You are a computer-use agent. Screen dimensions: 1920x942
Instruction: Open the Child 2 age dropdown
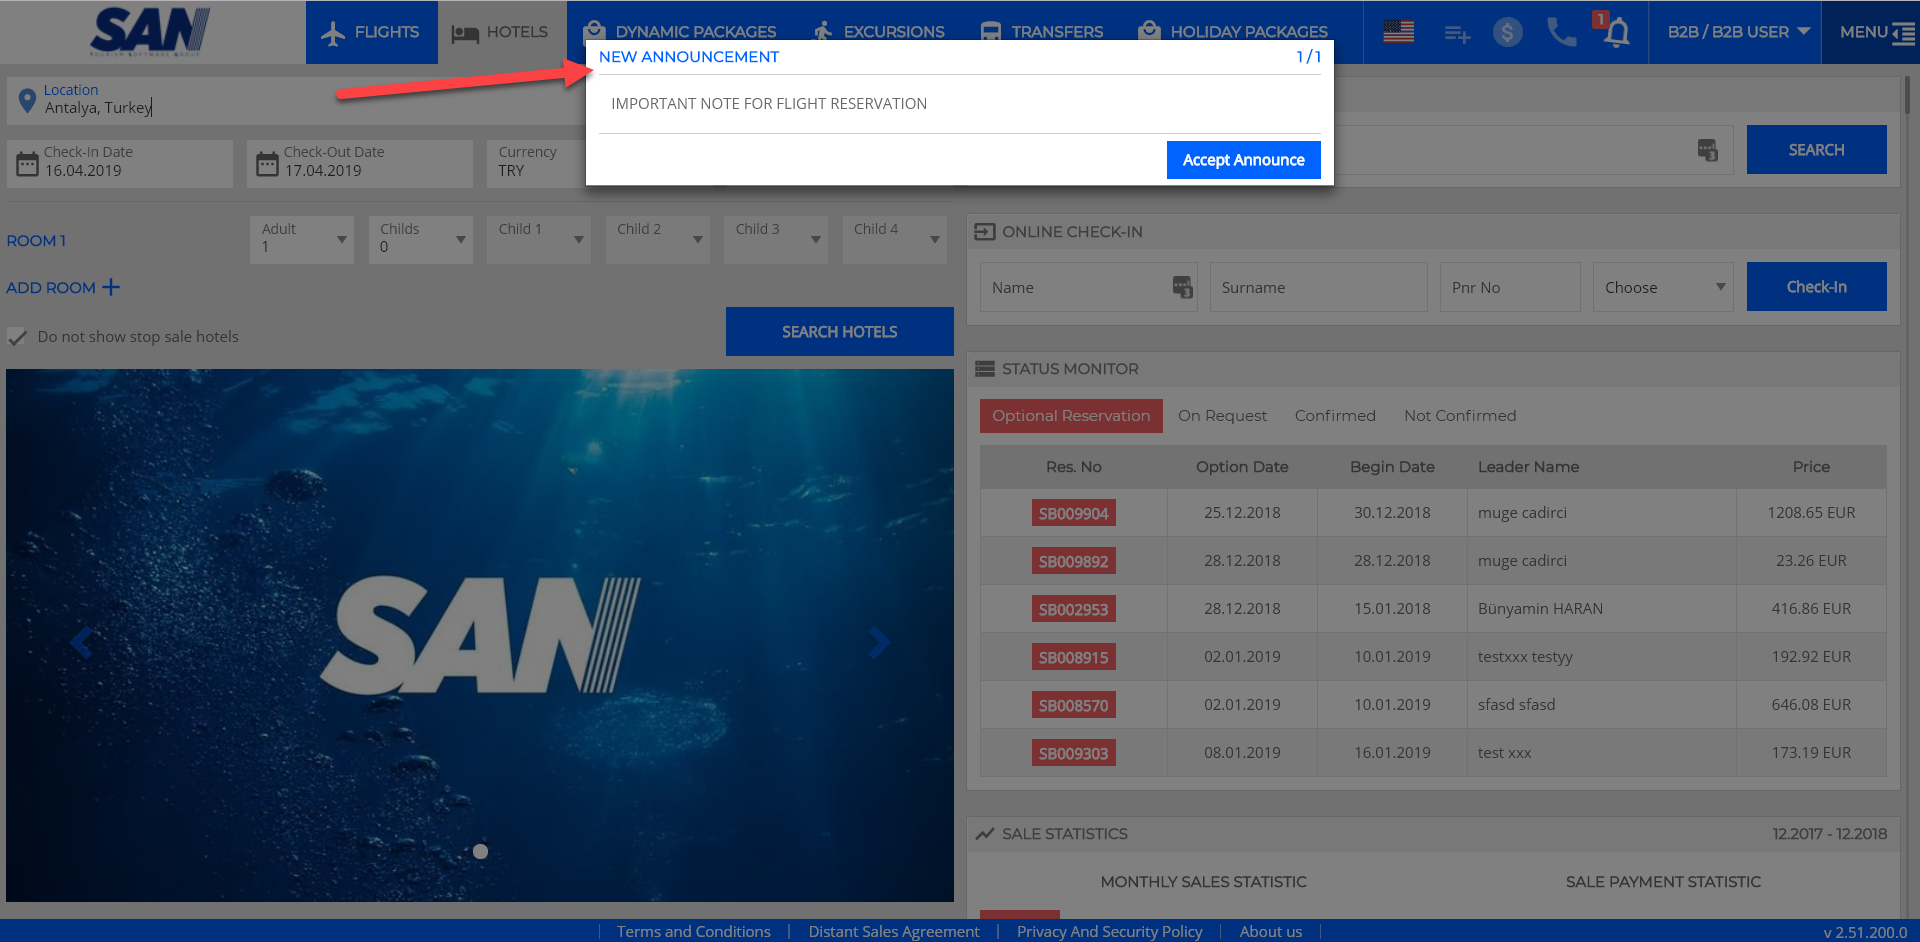(657, 240)
